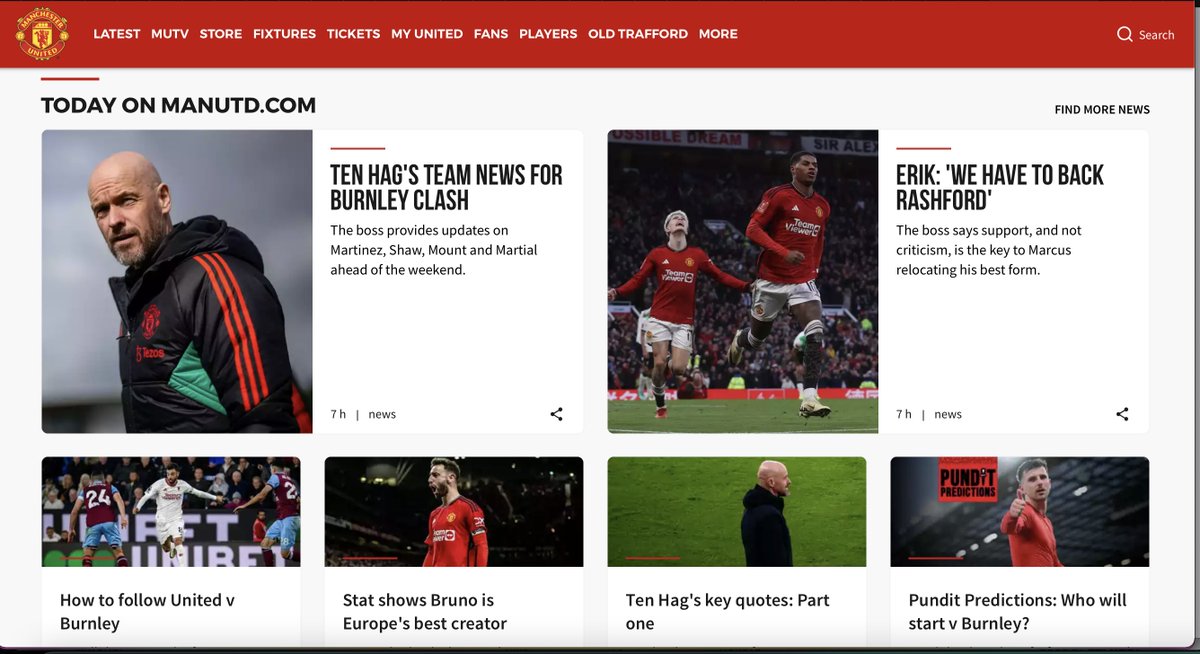Select the FANS nav item

491,34
